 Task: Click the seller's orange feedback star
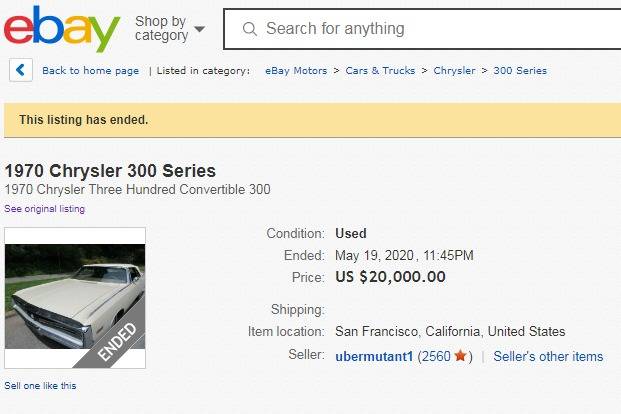[x=460, y=356]
